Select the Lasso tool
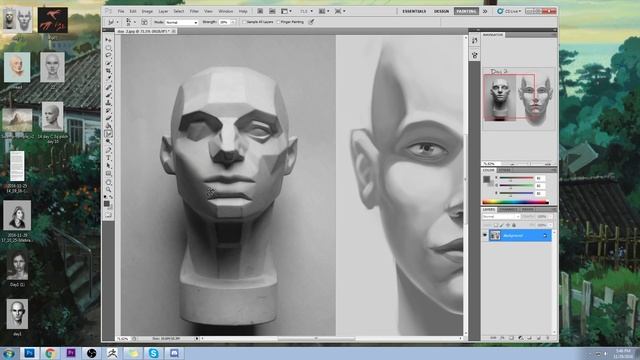The width and height of the screenshot is (640, 360). 108,56
